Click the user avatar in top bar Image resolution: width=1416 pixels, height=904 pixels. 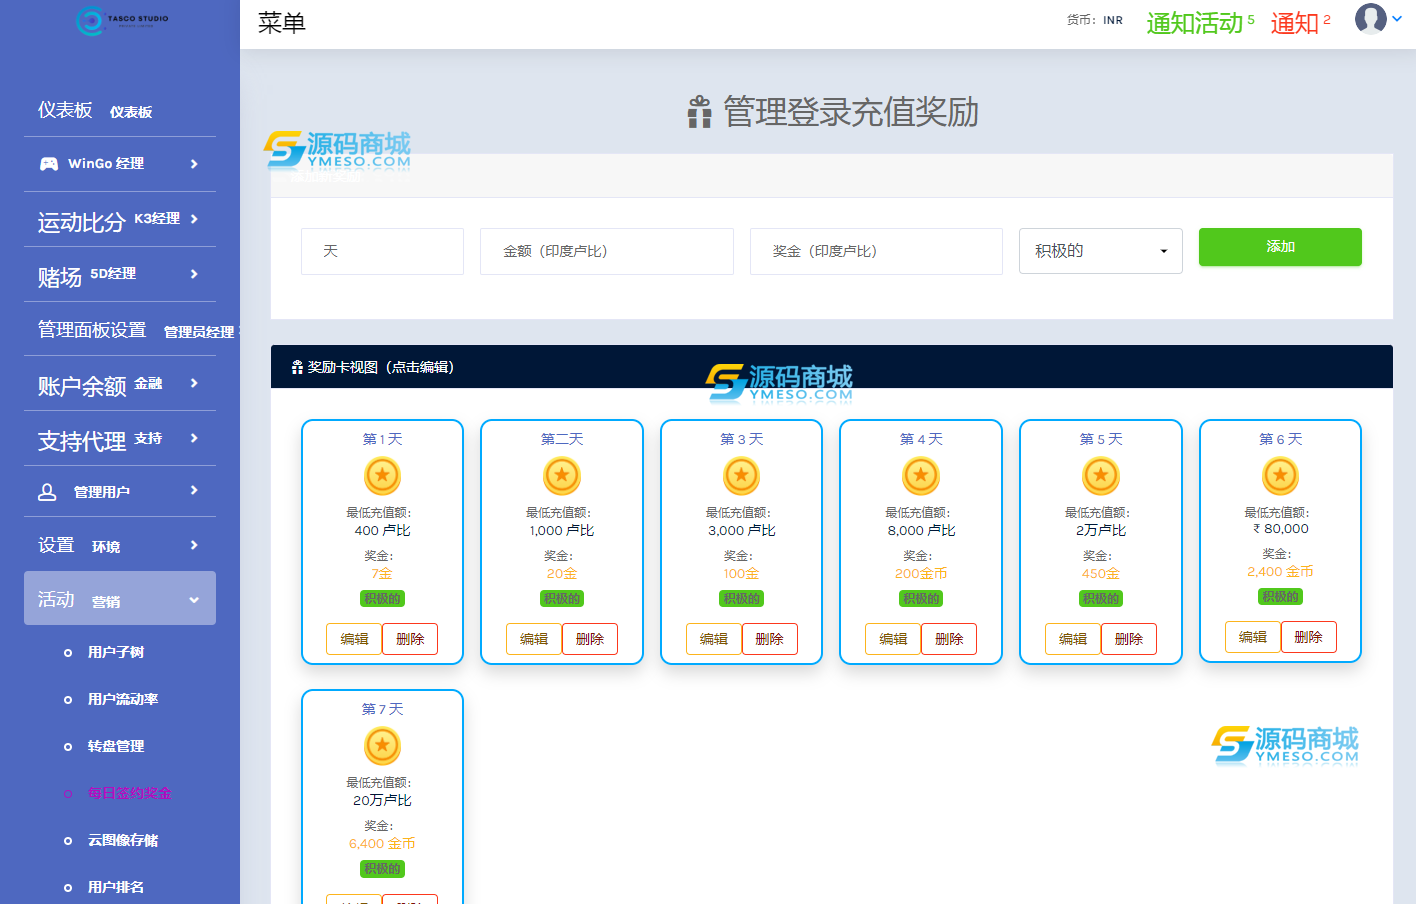tap(1370, 19)
